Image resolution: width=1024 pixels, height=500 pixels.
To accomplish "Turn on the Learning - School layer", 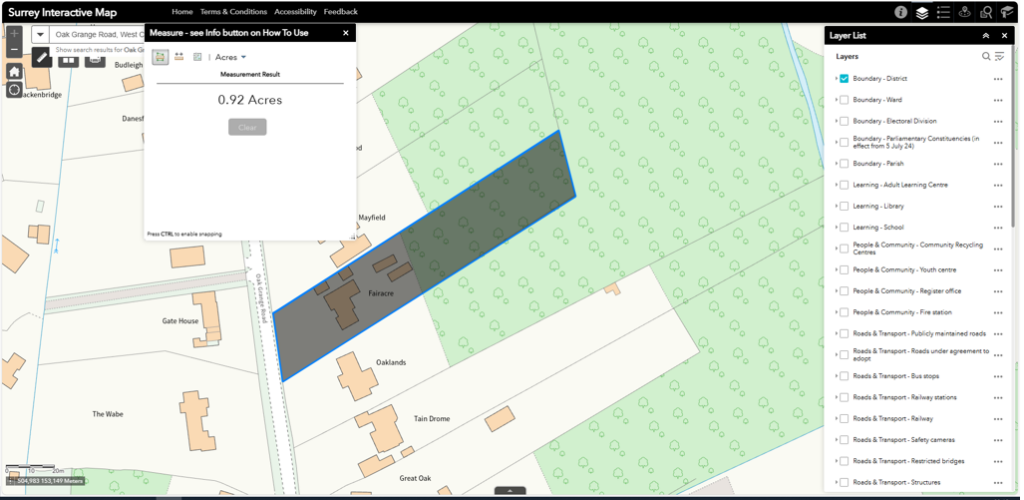I will coord(845,227).
